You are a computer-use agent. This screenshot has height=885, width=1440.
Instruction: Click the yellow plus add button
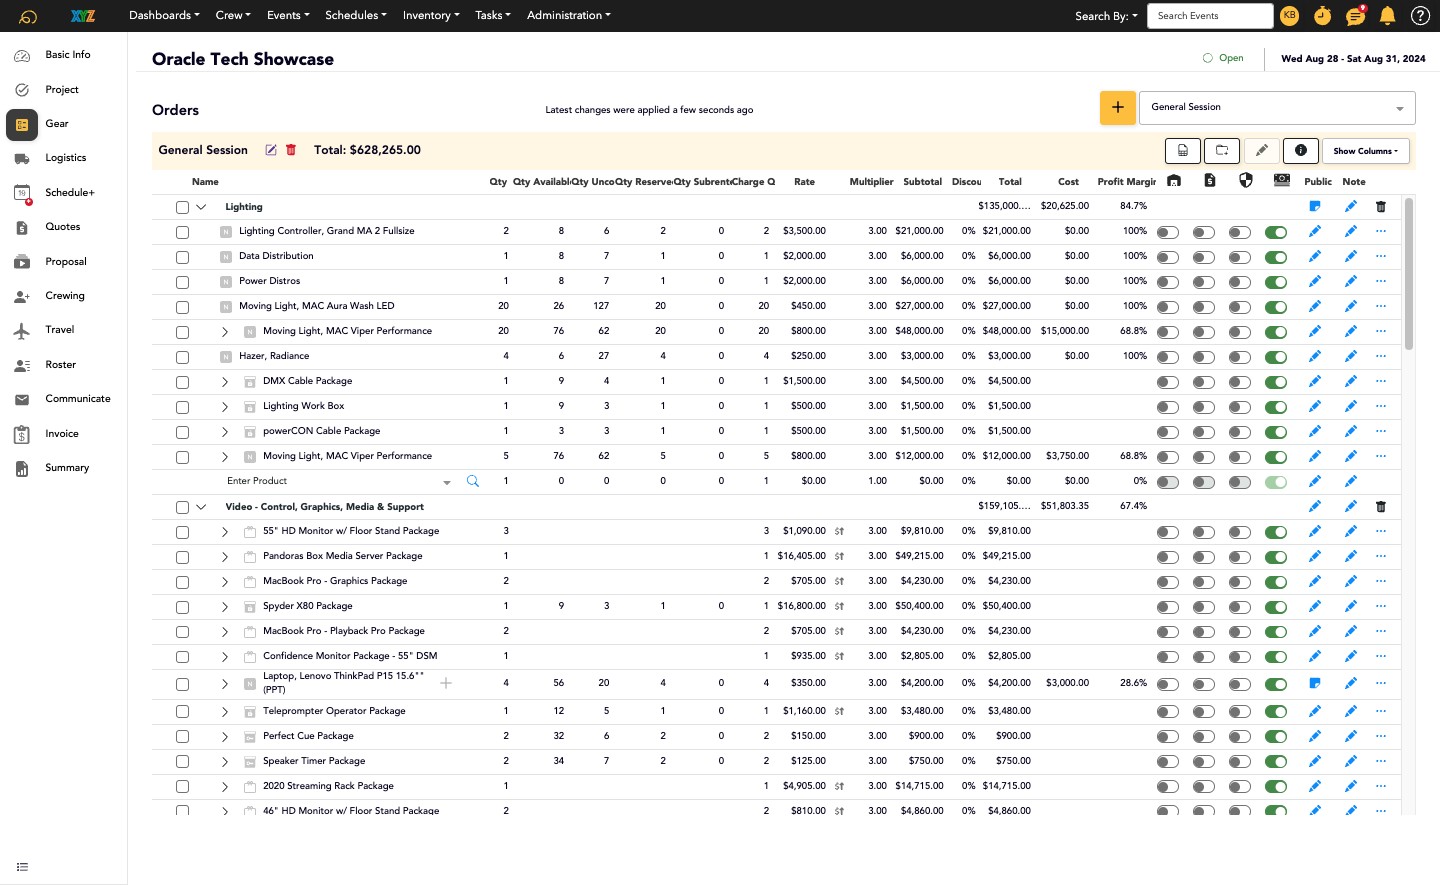[x=1117, y=108]
